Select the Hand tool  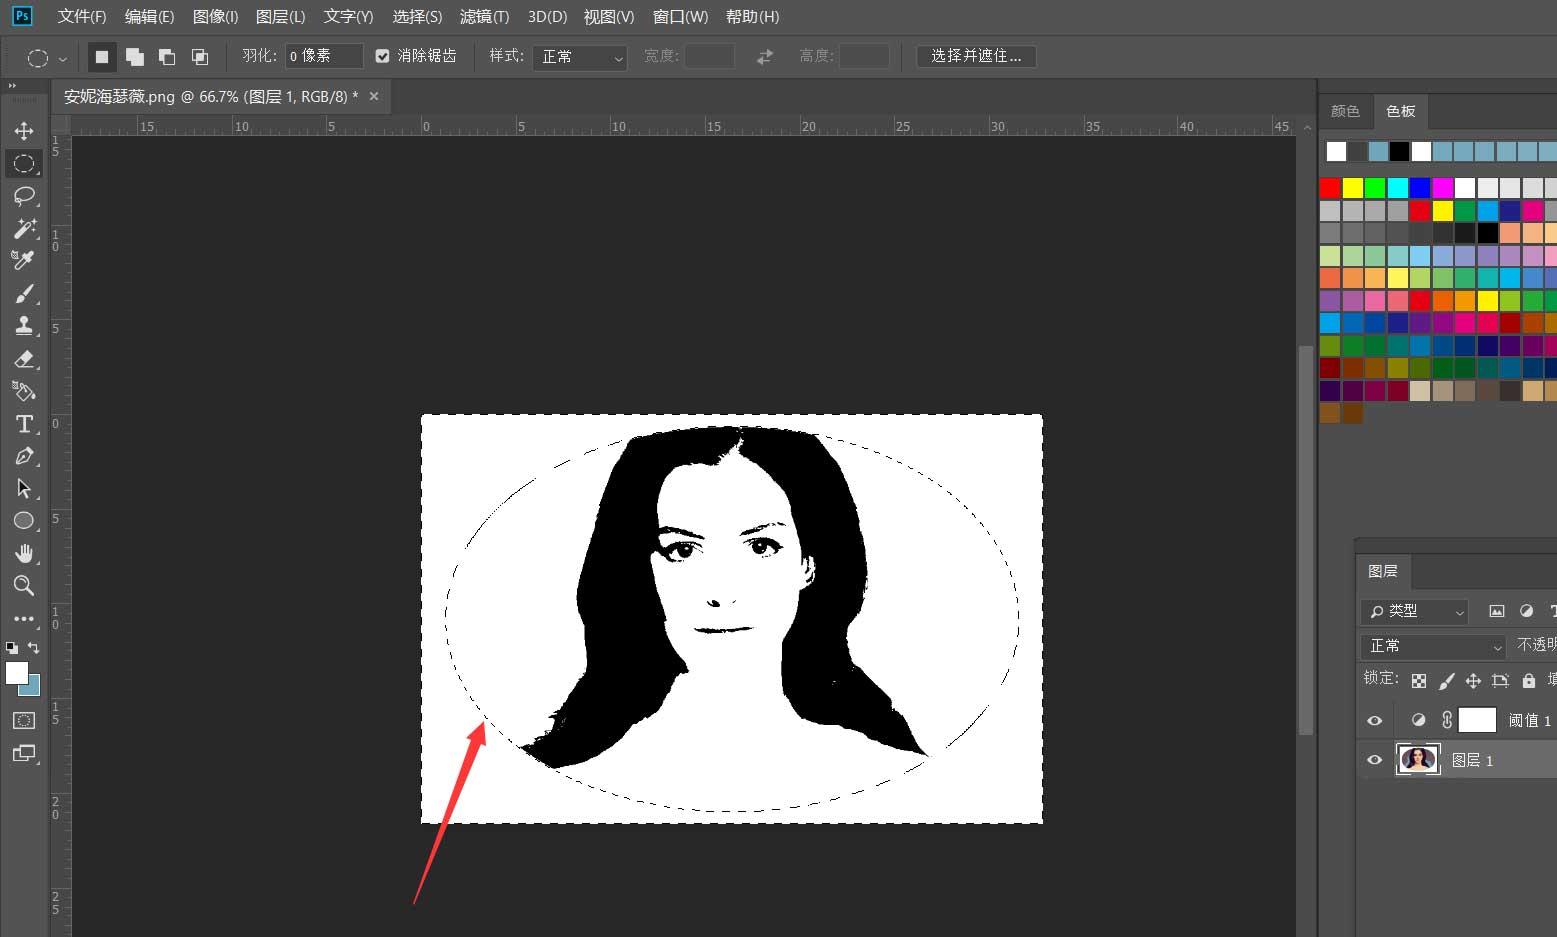24,553
